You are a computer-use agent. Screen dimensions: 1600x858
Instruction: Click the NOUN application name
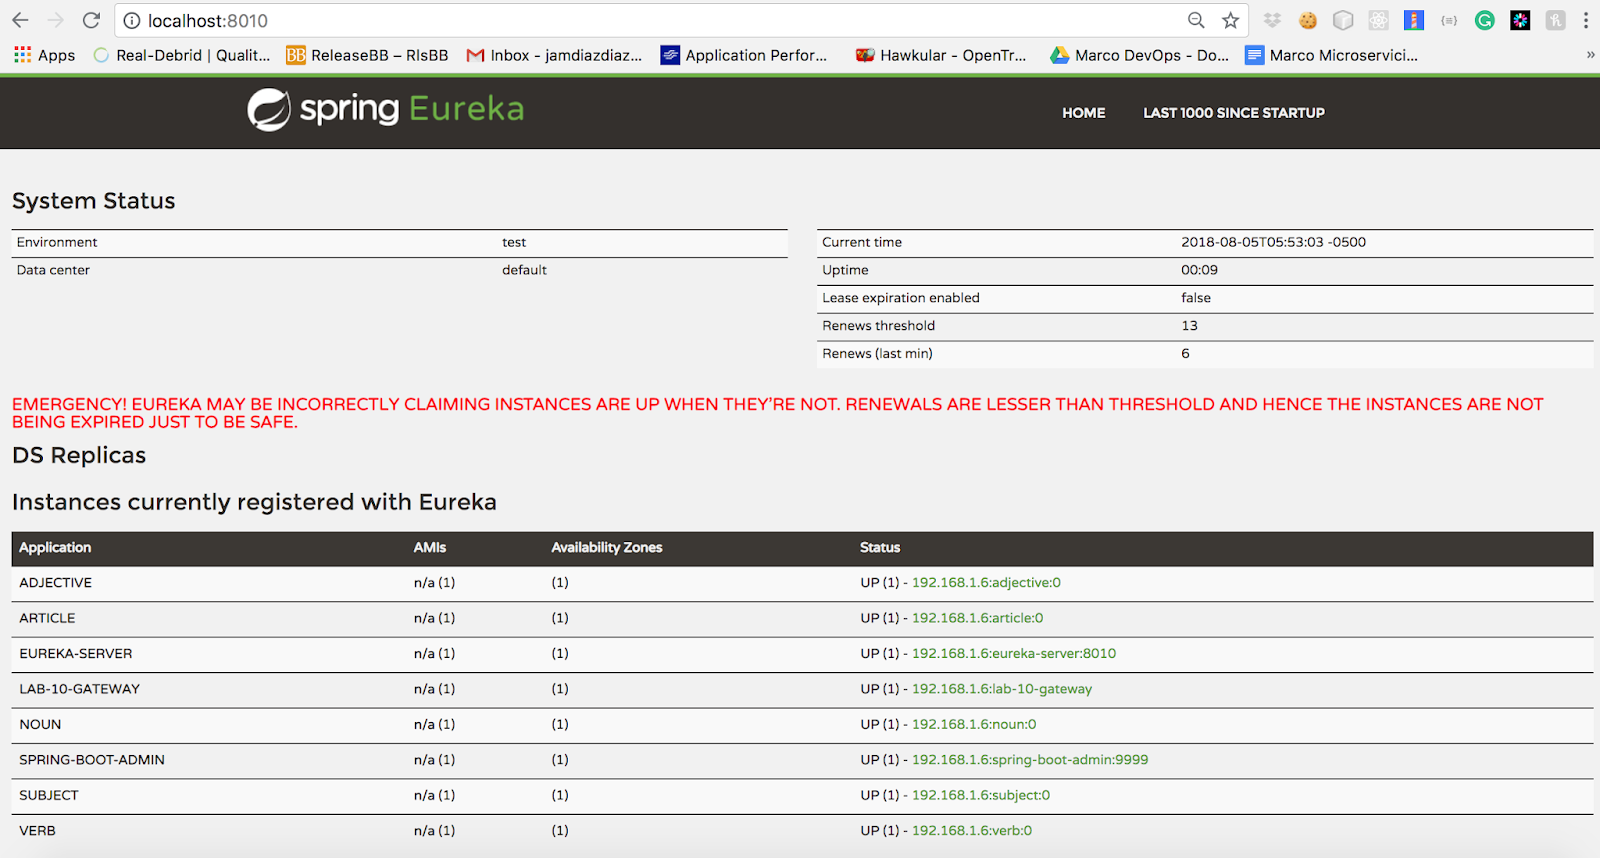(x=40, y=725)
